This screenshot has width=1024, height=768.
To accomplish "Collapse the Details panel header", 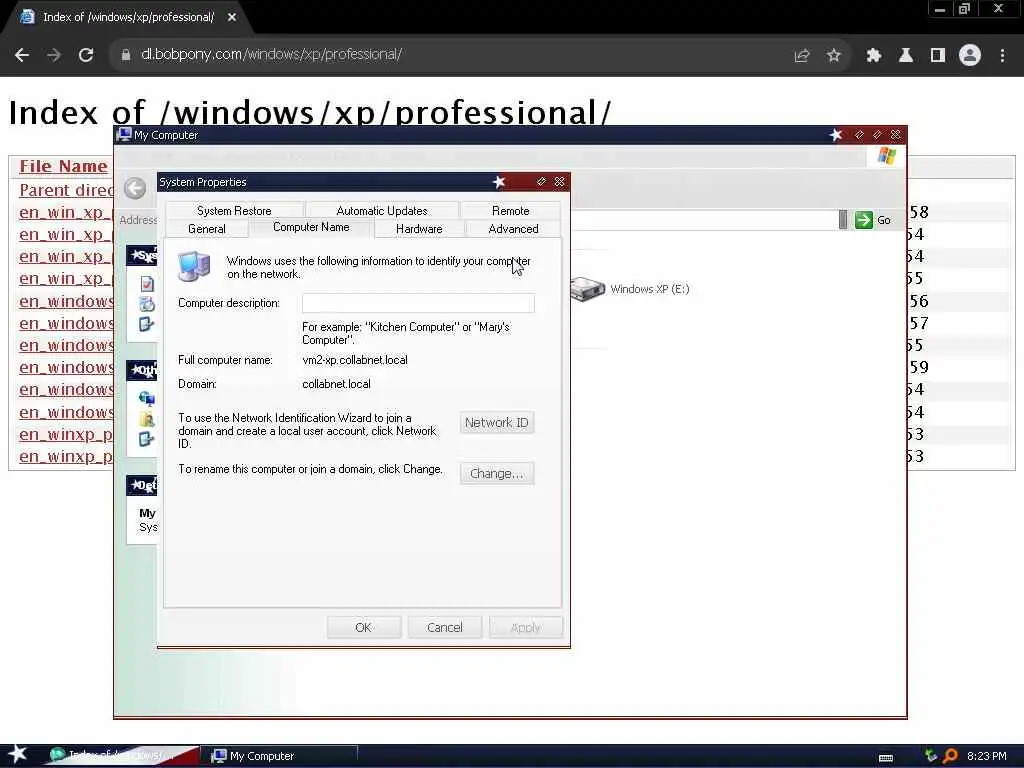I will [142, 485].
